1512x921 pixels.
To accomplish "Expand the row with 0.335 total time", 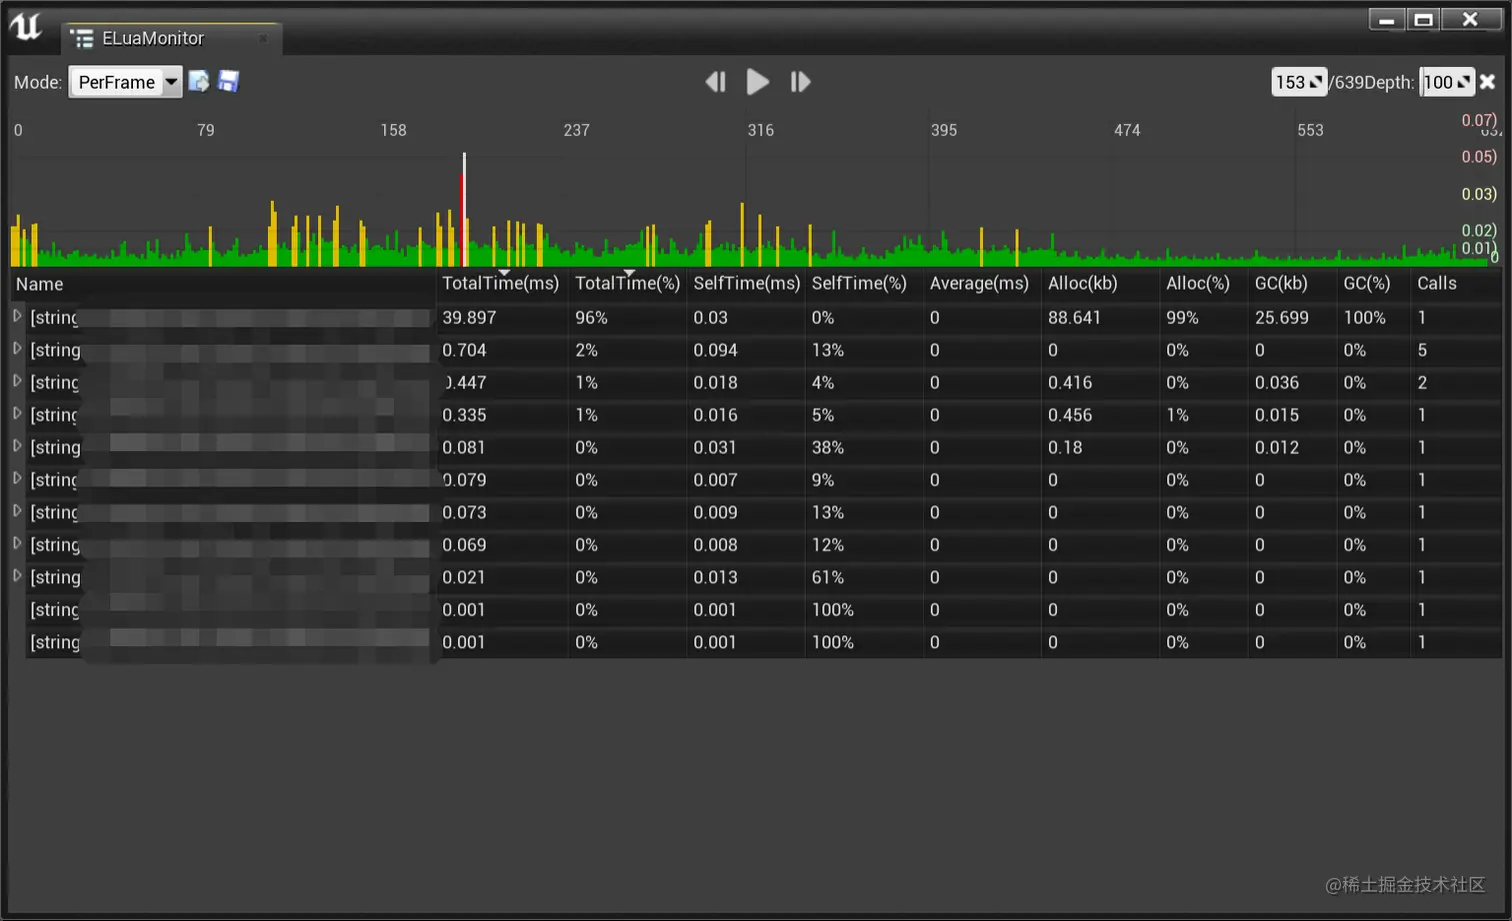I will pos(17,413).
